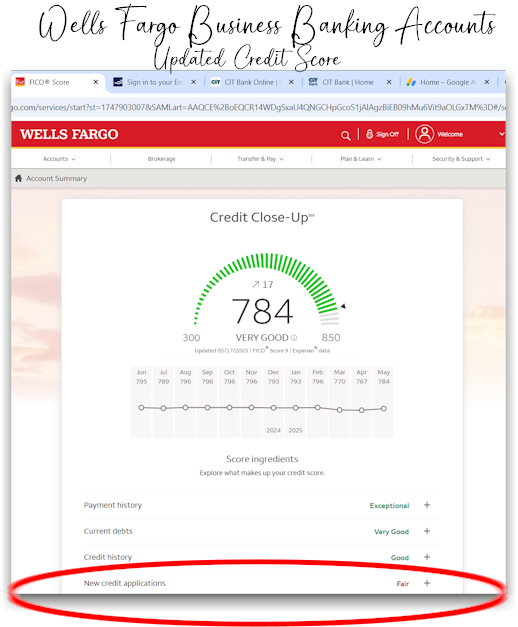Click the FICO Score tab favicon

tap(20, 82)
